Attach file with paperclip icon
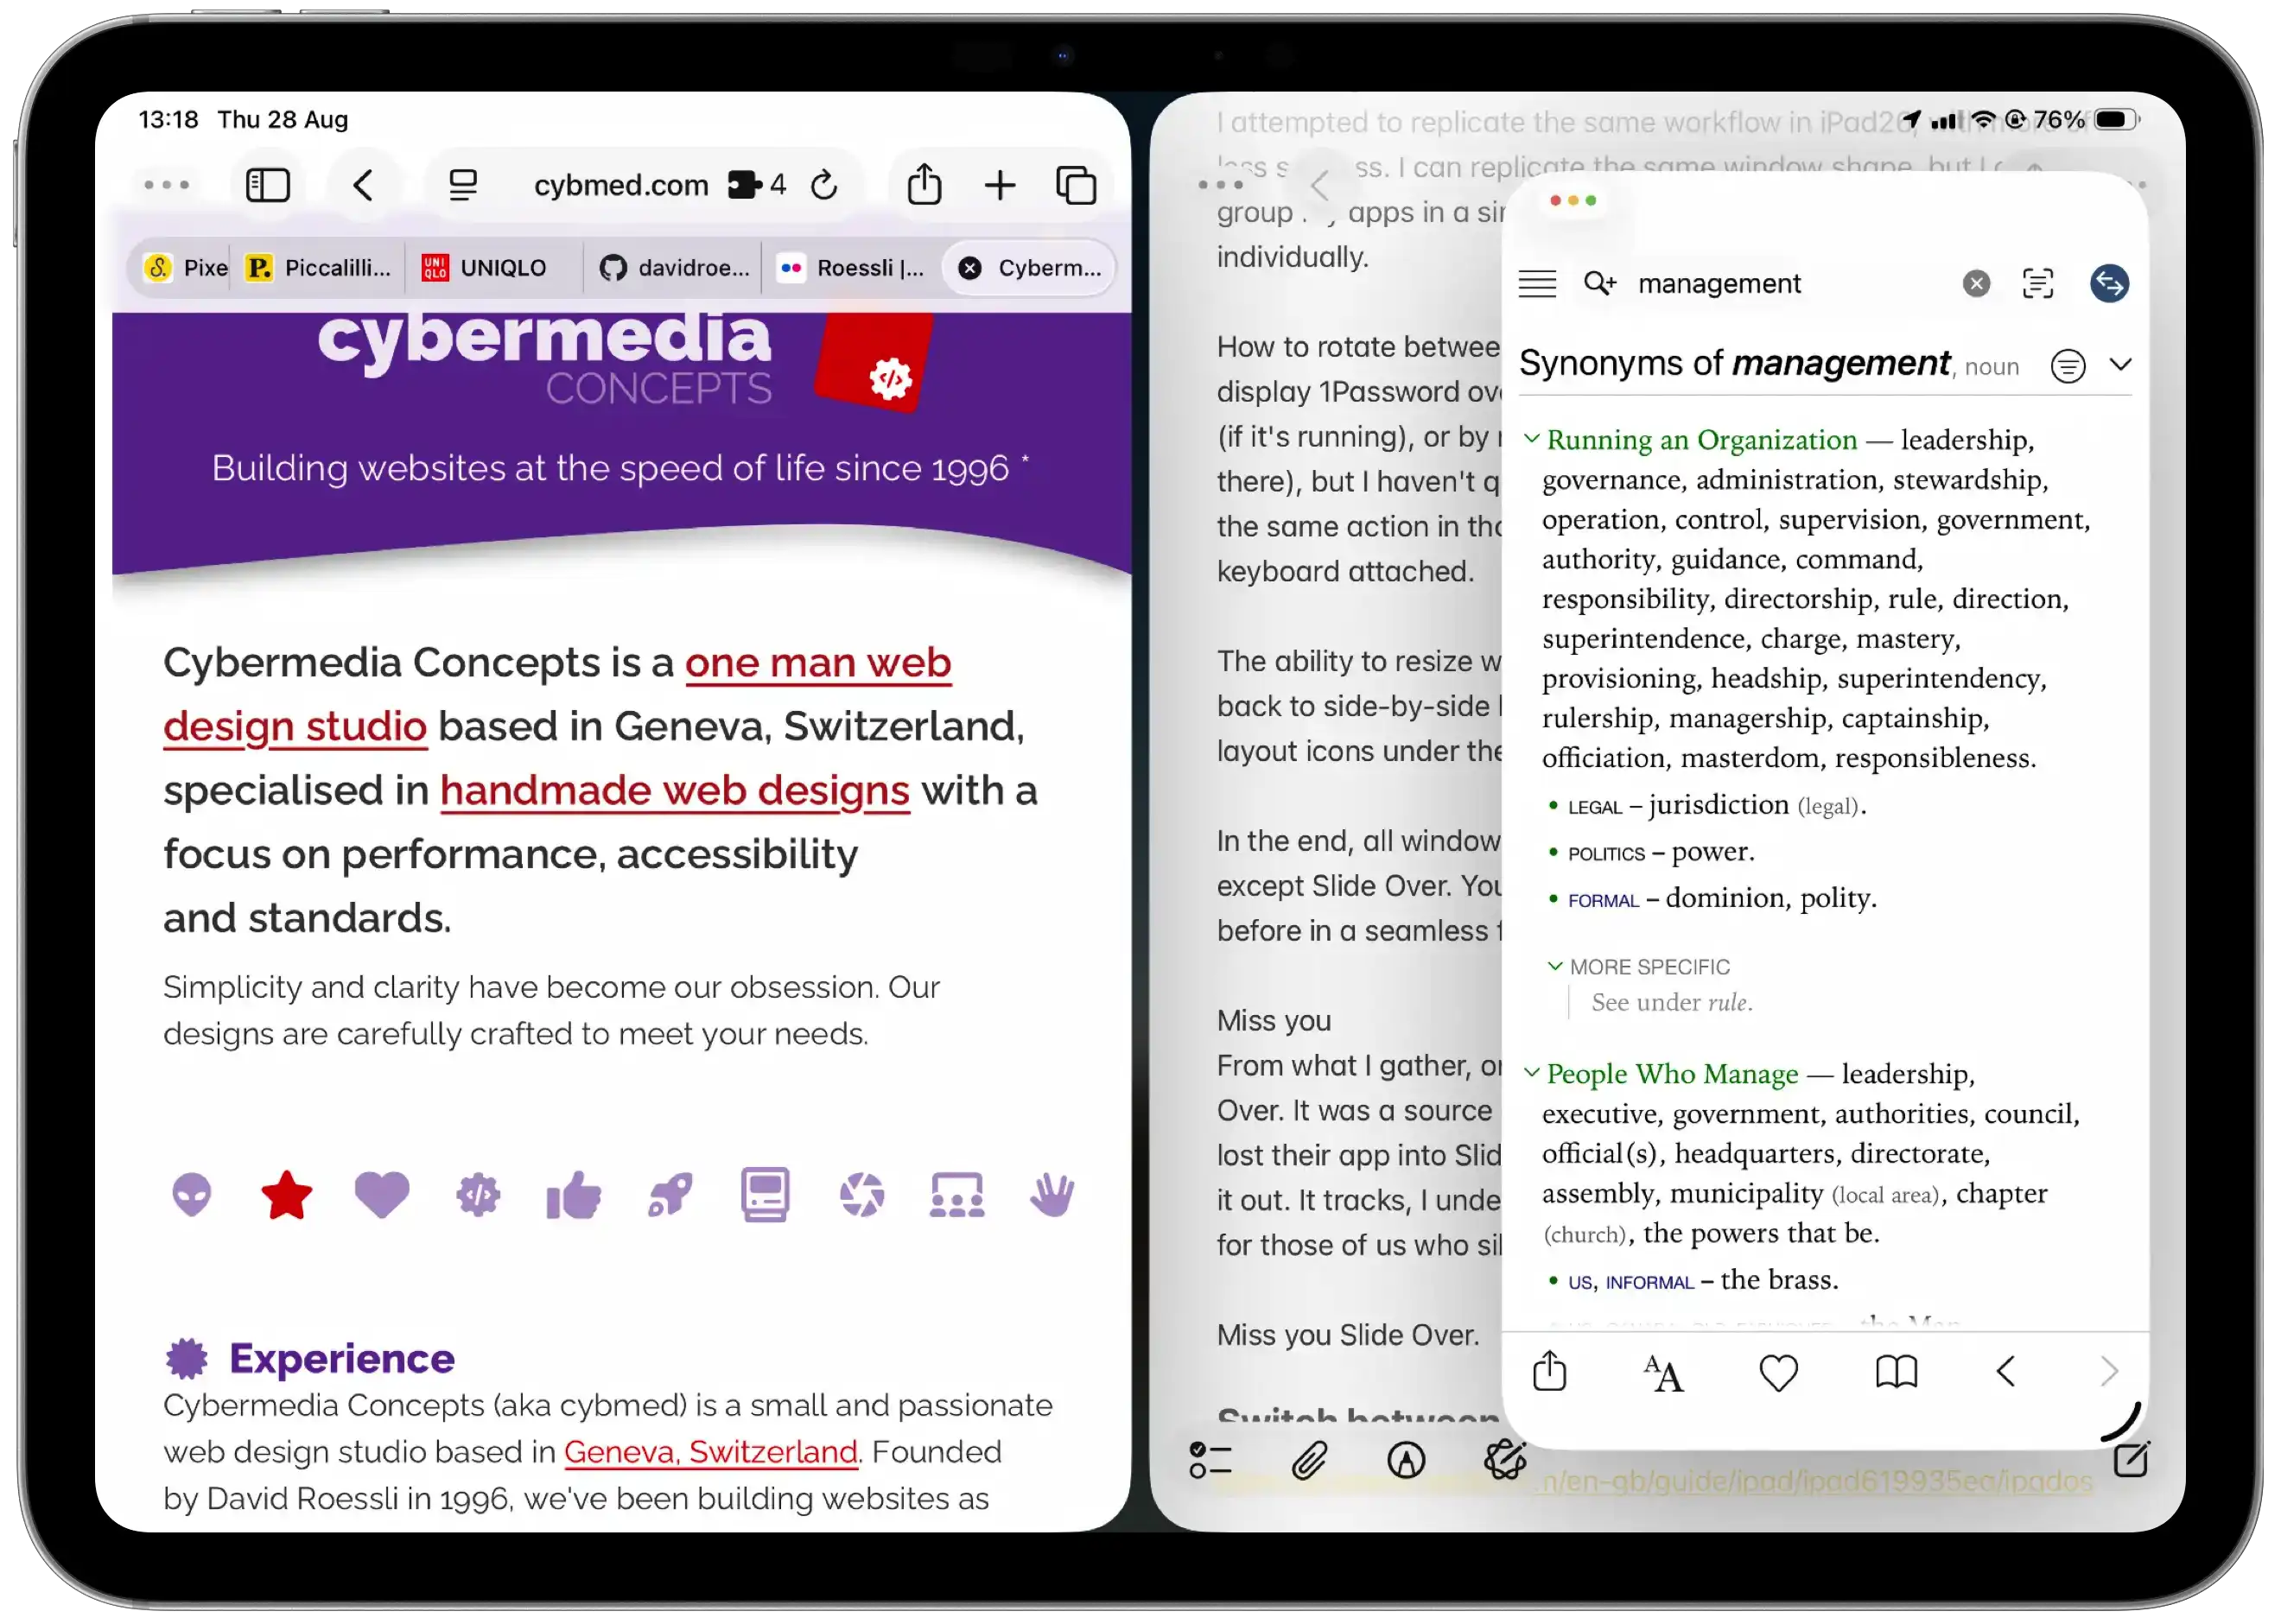Image resolution: width=2281 pixels, height=1624 pixels. coord(1308,1461)
